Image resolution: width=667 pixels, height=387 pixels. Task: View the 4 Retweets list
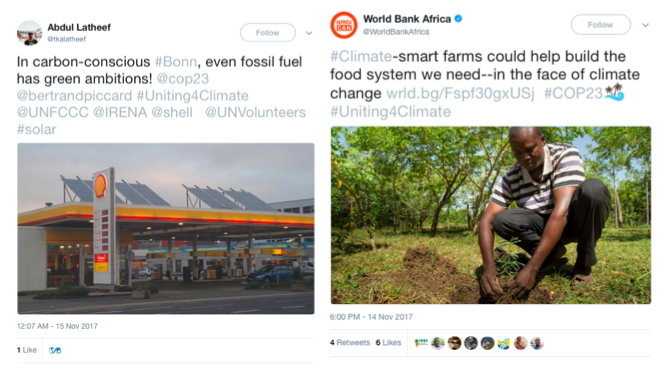click(350, 343)
